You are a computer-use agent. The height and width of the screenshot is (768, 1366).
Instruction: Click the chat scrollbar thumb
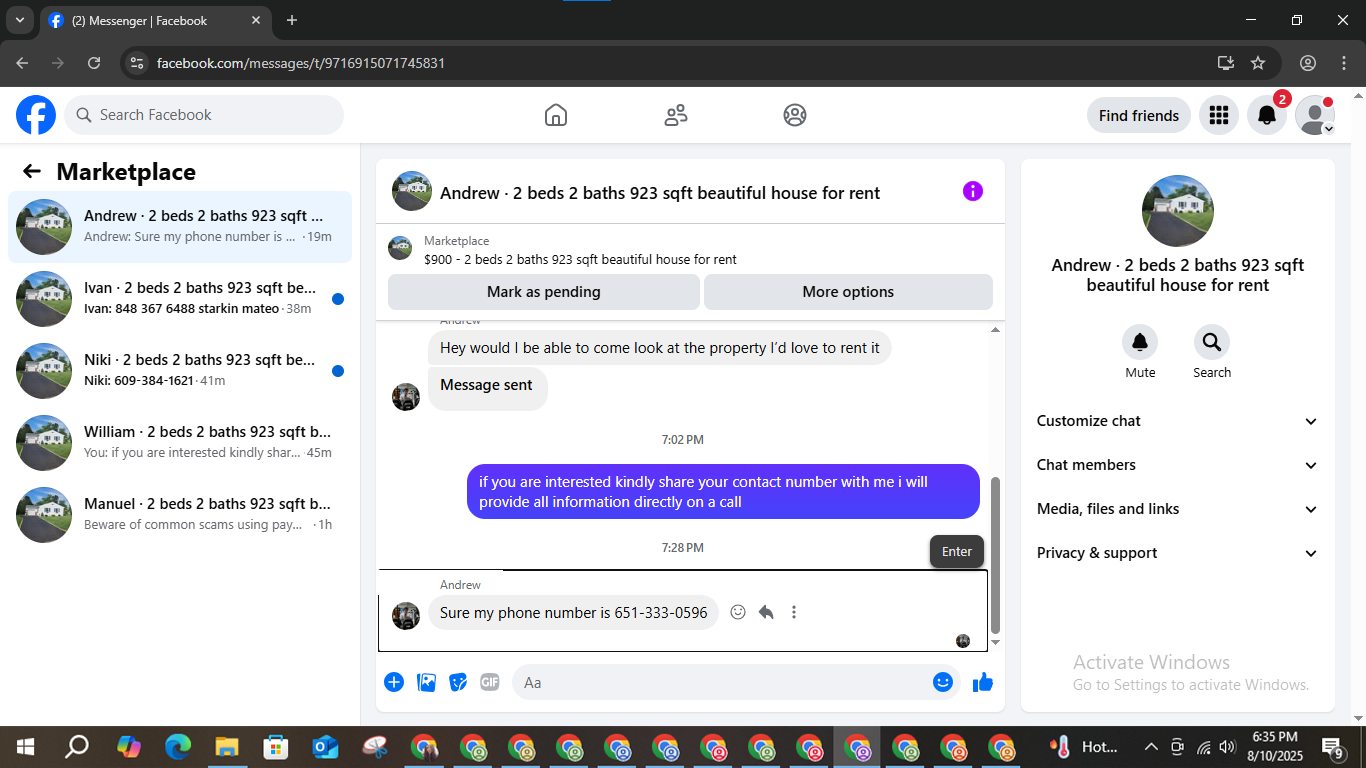point(995,555)
